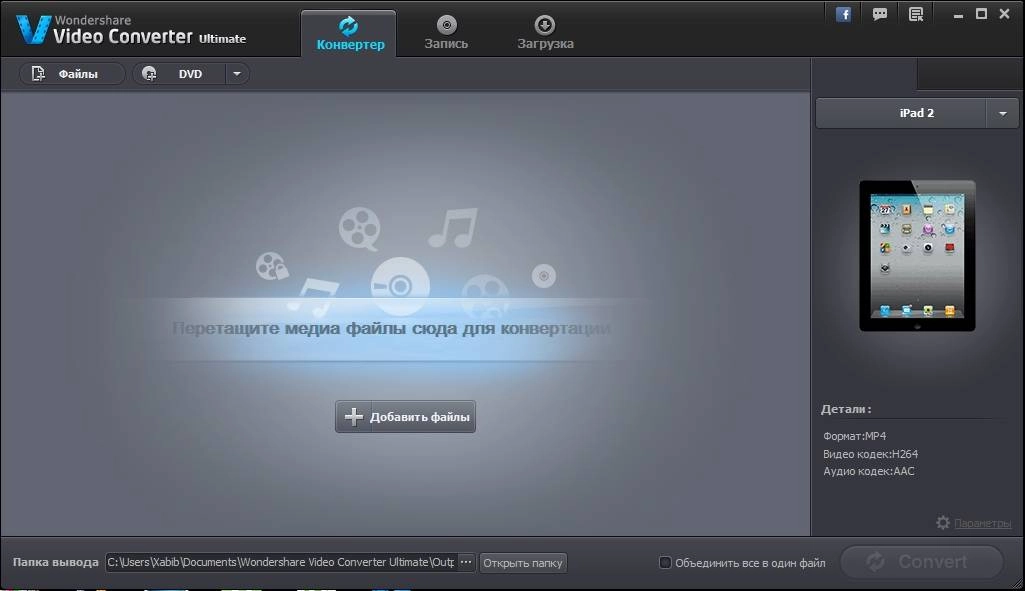This screenshot has height=591, width=1025.
Task: Close the Video Converter window
Action: pos(1005,14)
